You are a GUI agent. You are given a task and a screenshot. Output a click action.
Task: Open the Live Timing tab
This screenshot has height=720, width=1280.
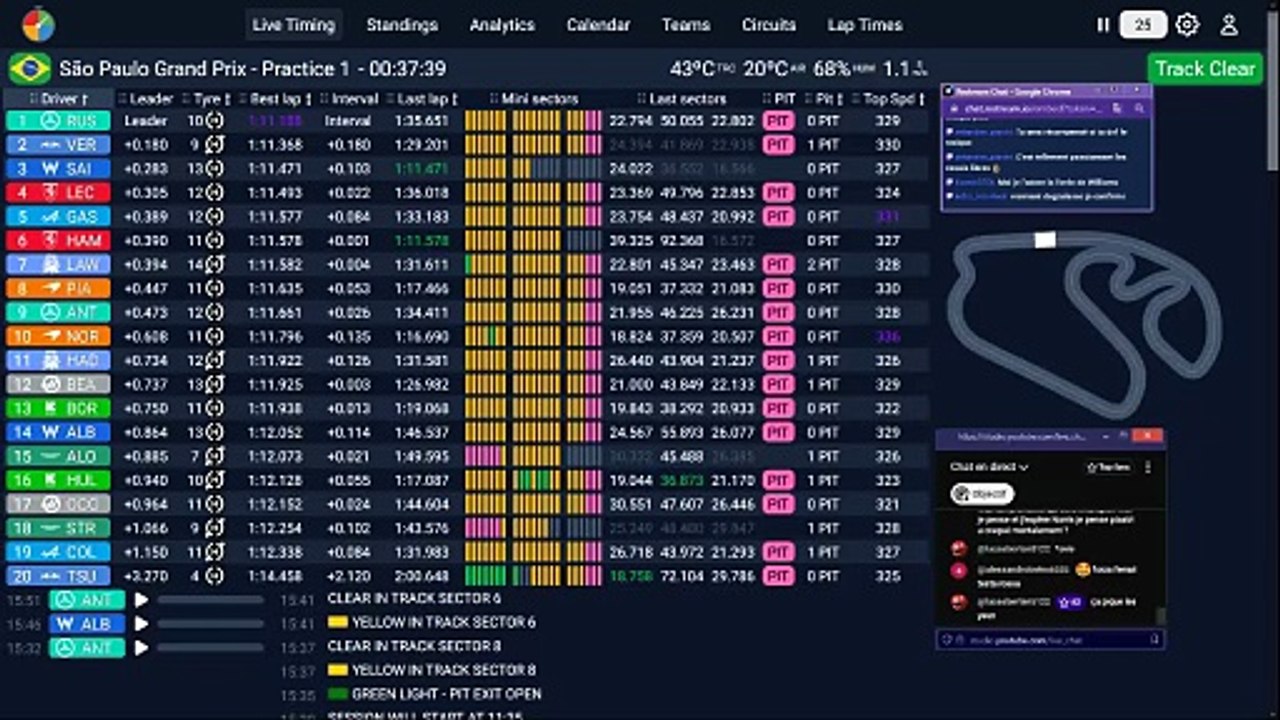tap(293, 25)
